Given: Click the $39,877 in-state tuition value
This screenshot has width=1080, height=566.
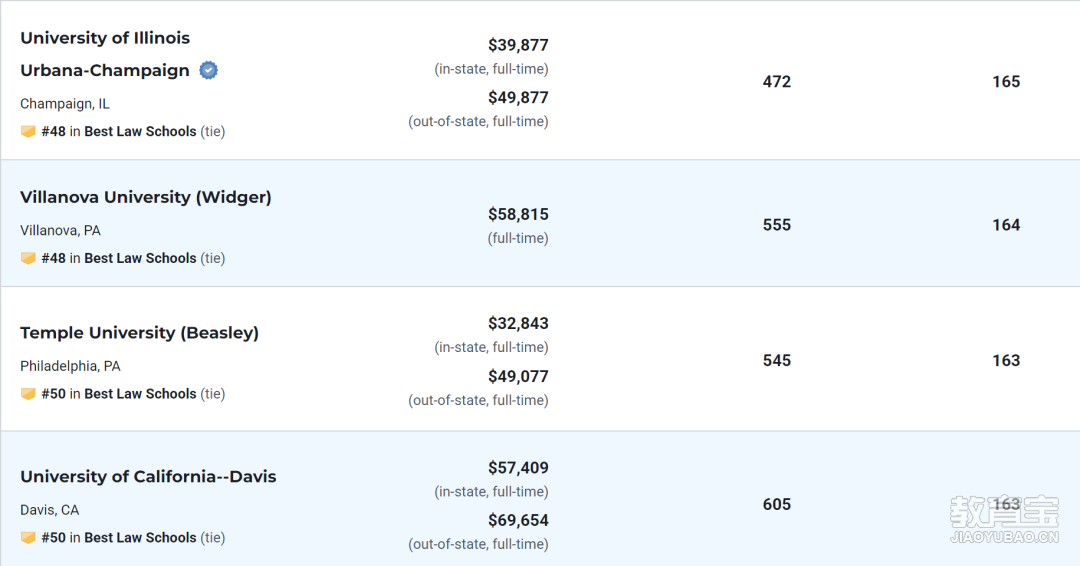Looking at the screenshot, I should (x=518, y=45).
